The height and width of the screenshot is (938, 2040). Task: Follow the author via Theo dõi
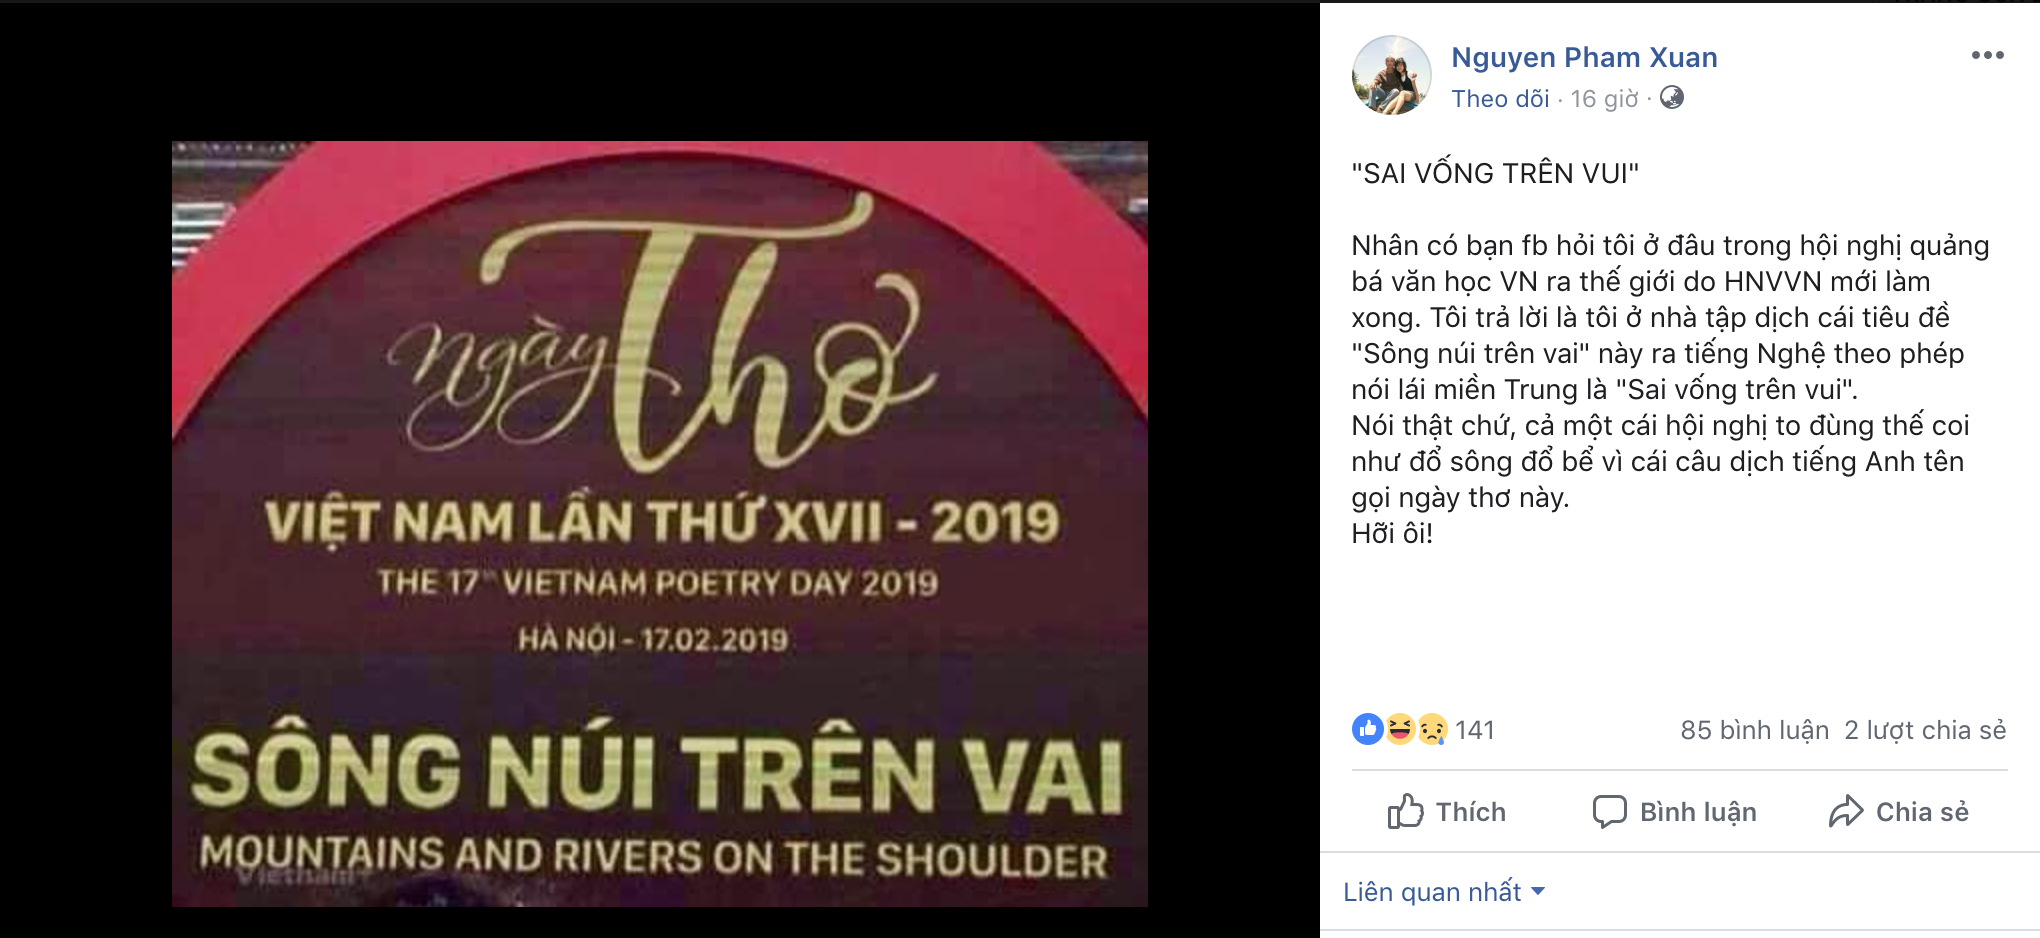[1500, 98]
